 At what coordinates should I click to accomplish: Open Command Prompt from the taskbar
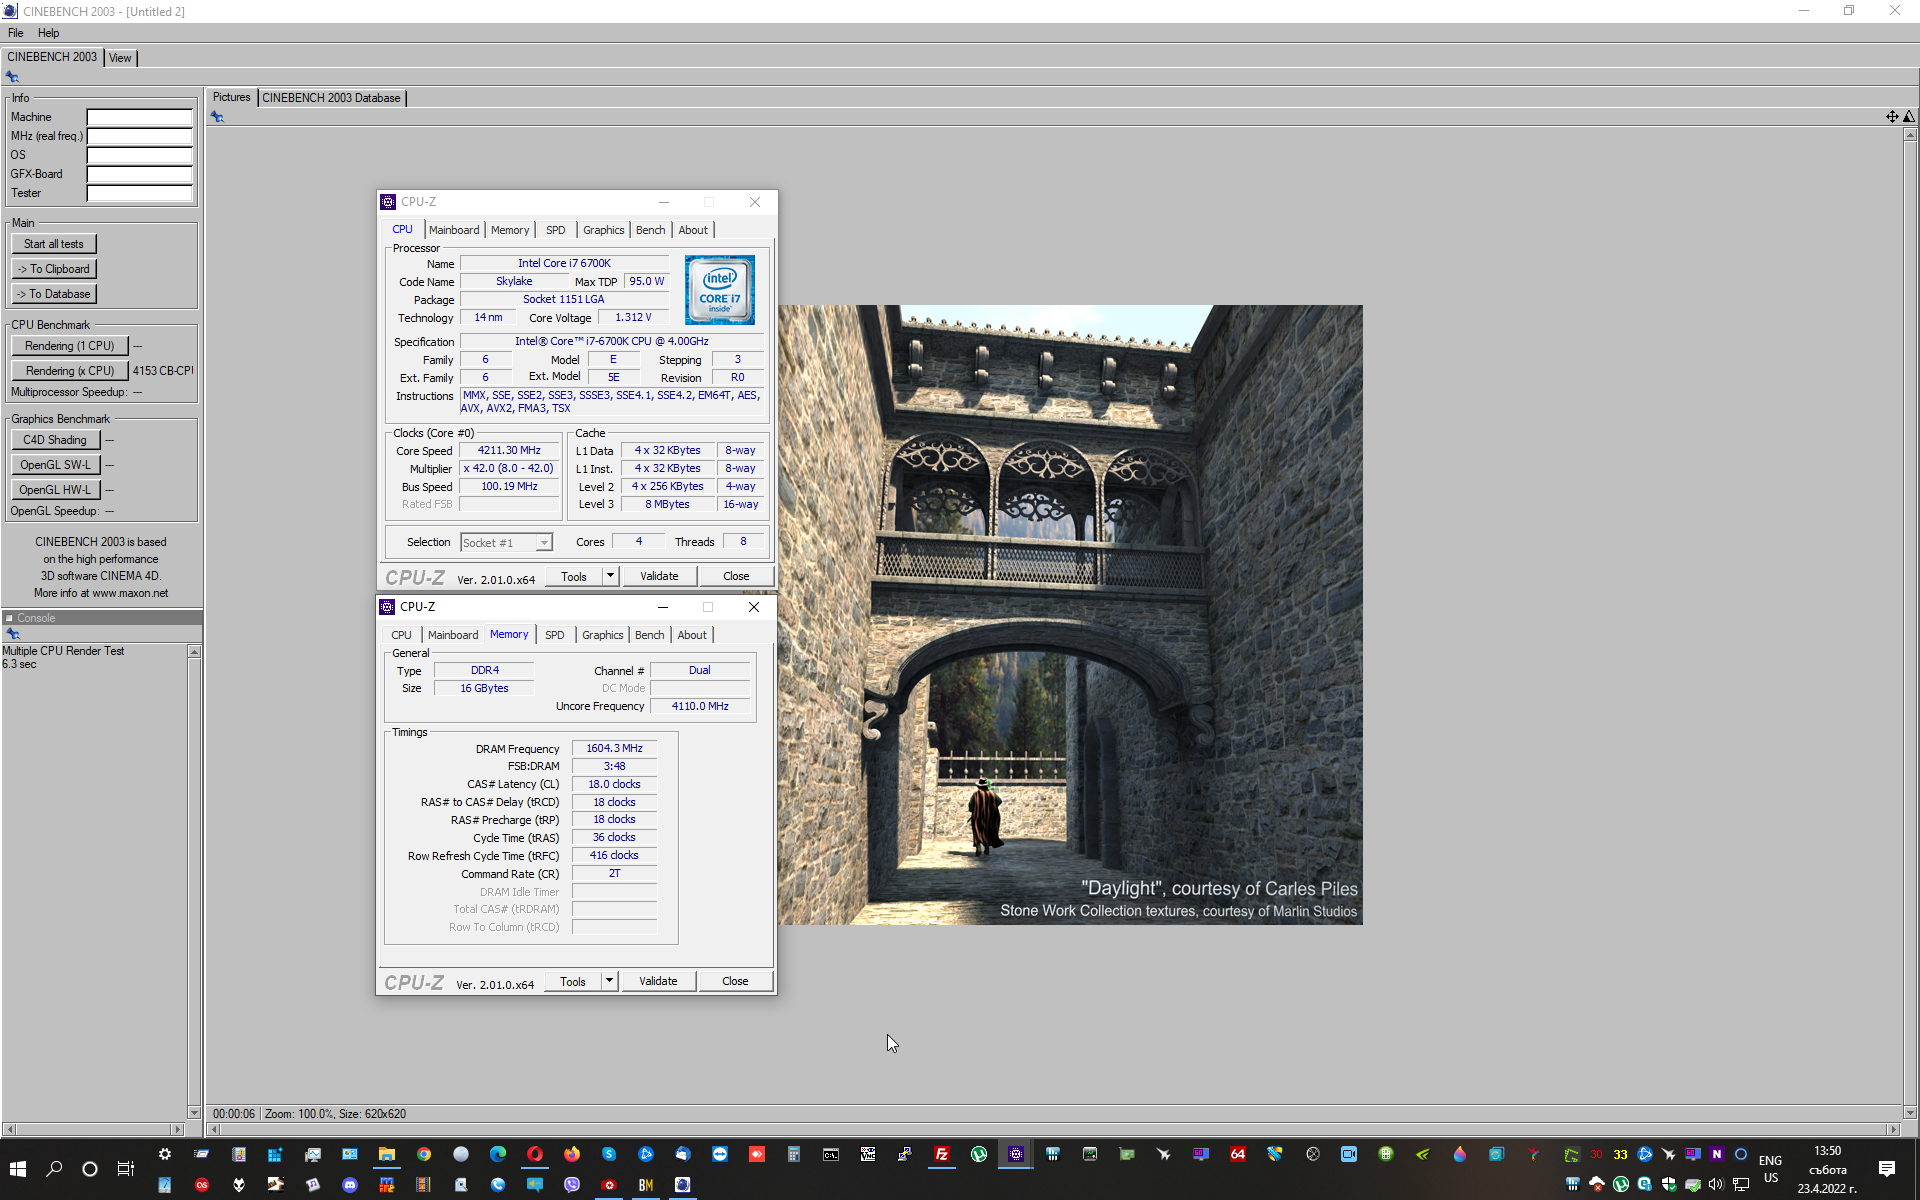pyautogui.click(x=831, y=1154)
